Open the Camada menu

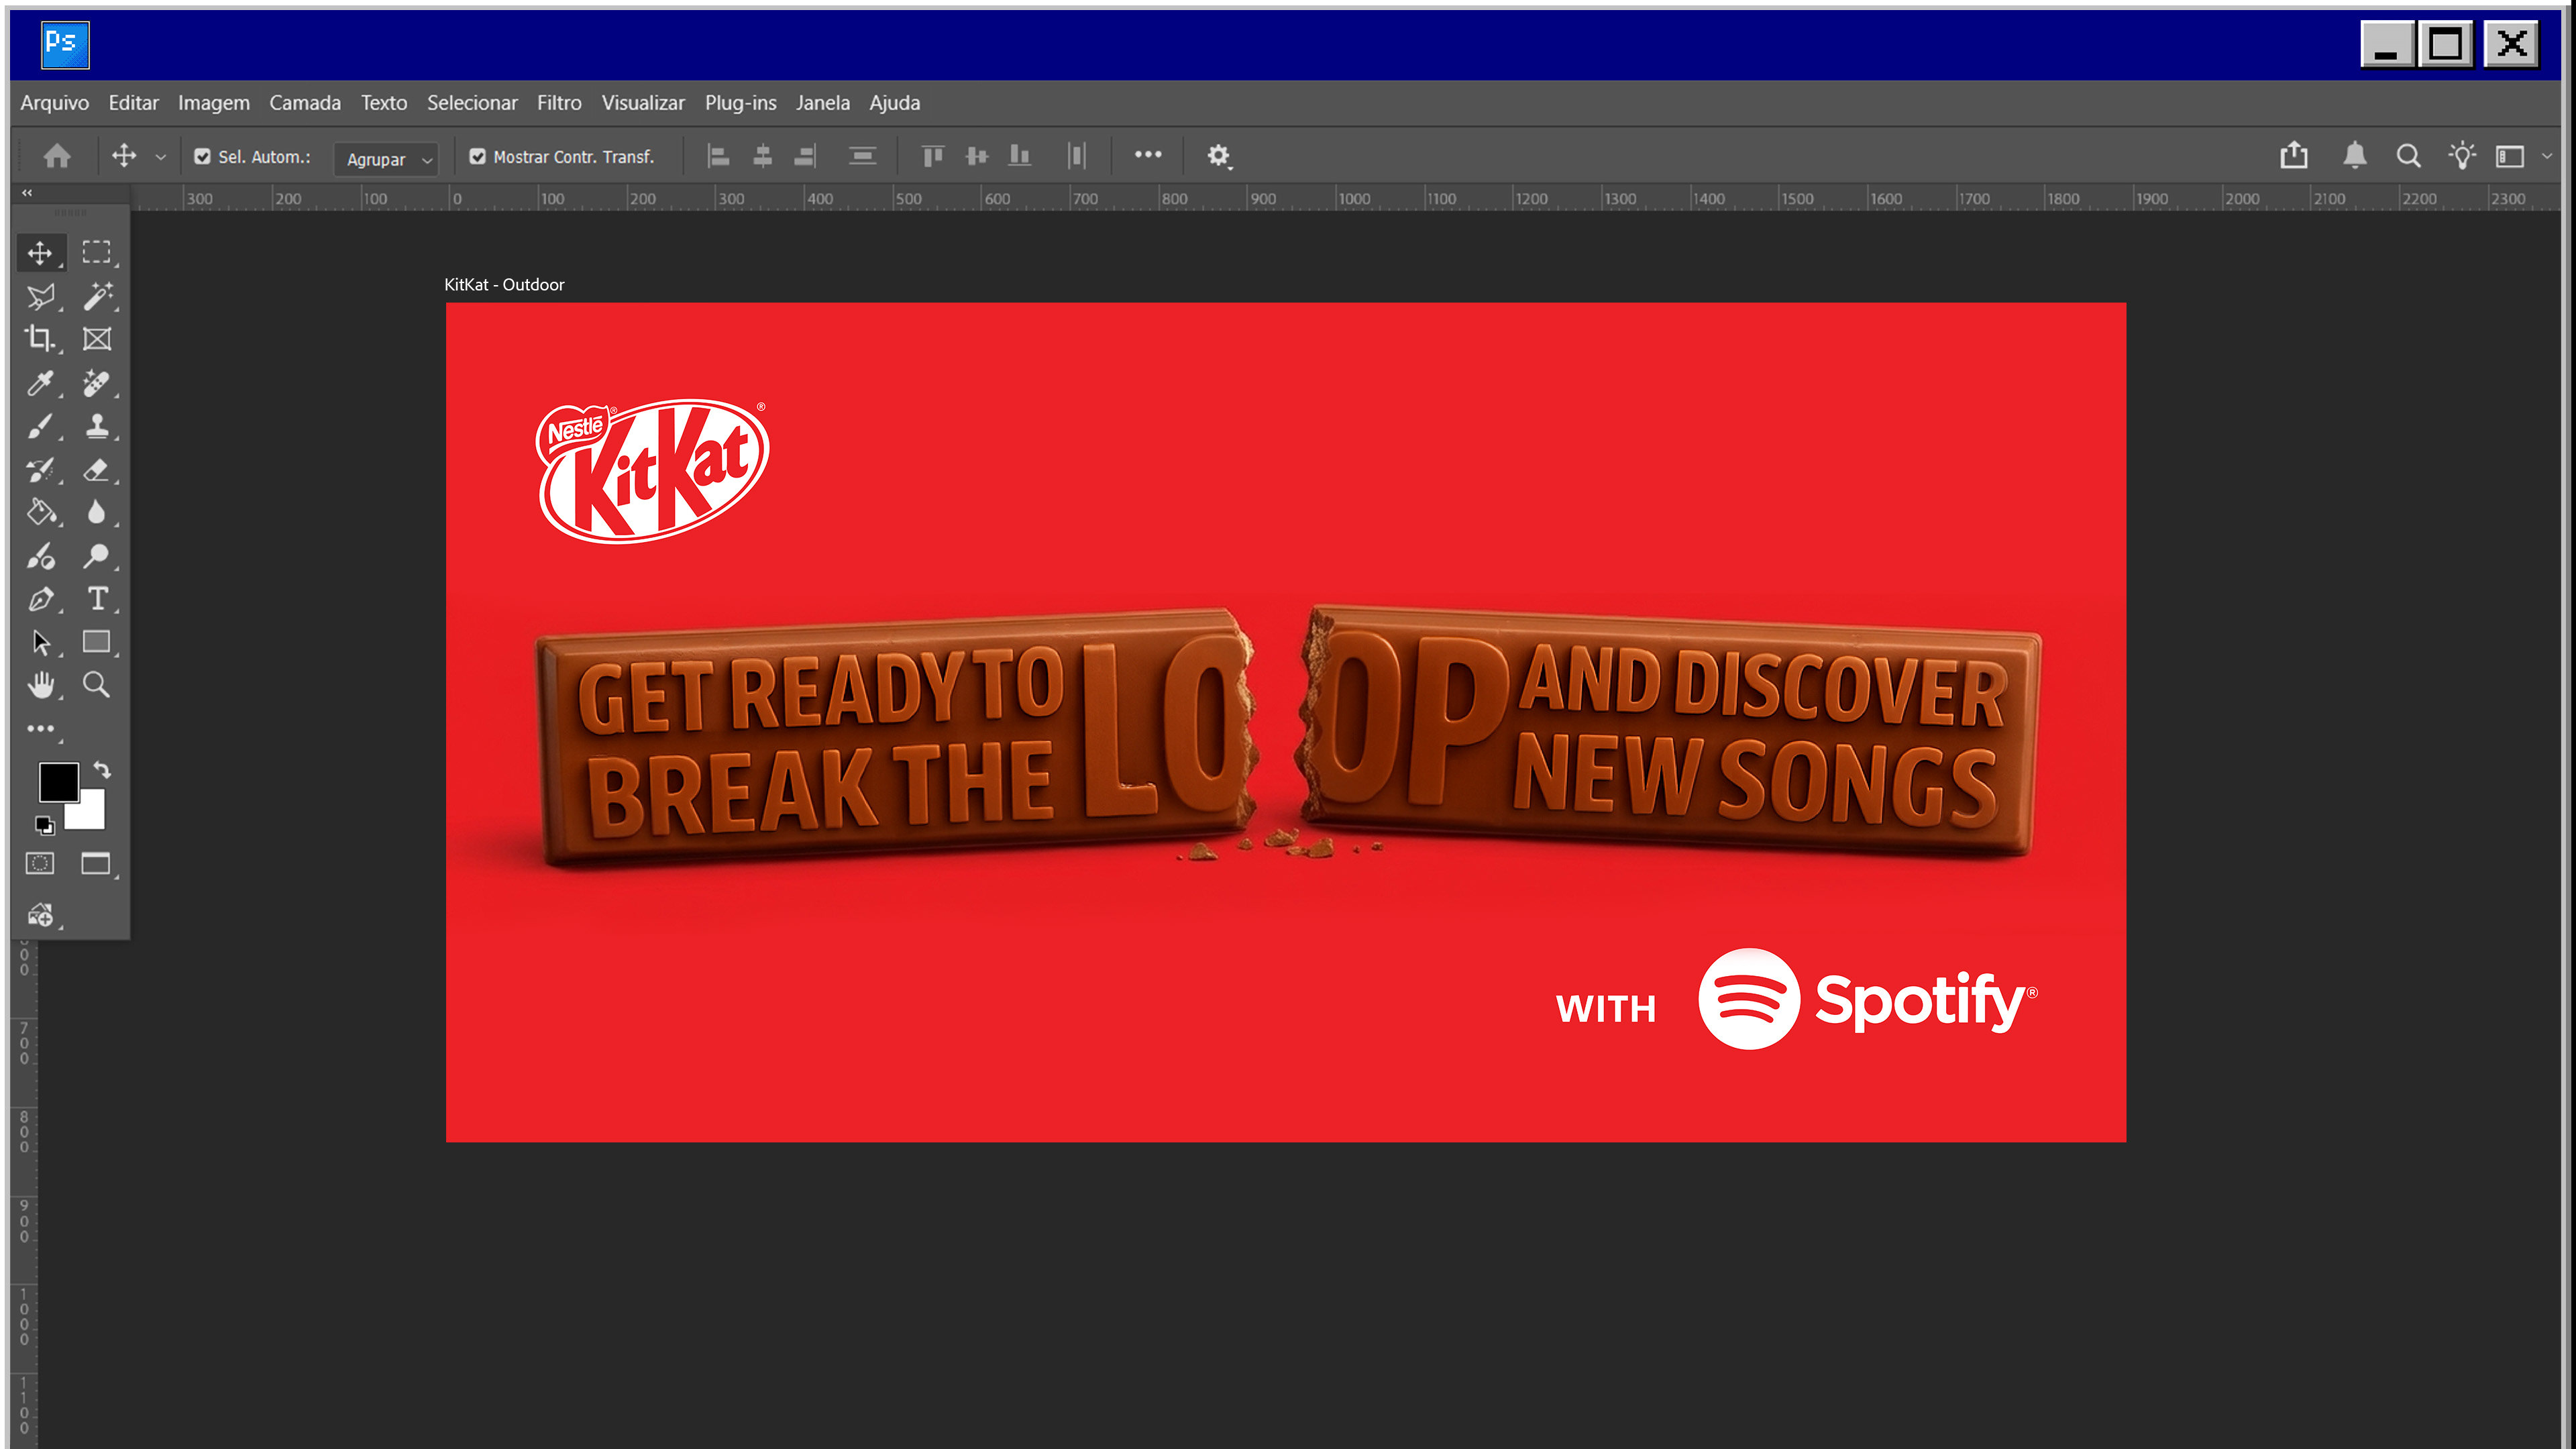point(305,103)
